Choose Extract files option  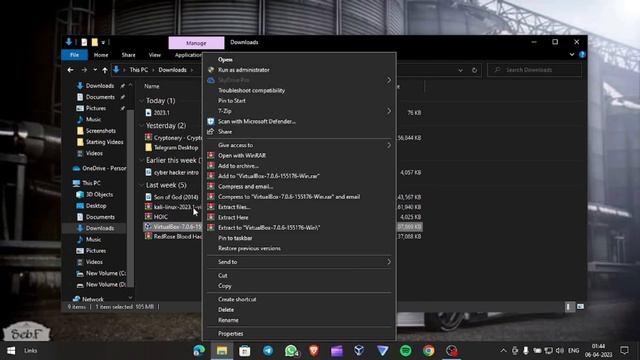(x=234, y=207)
